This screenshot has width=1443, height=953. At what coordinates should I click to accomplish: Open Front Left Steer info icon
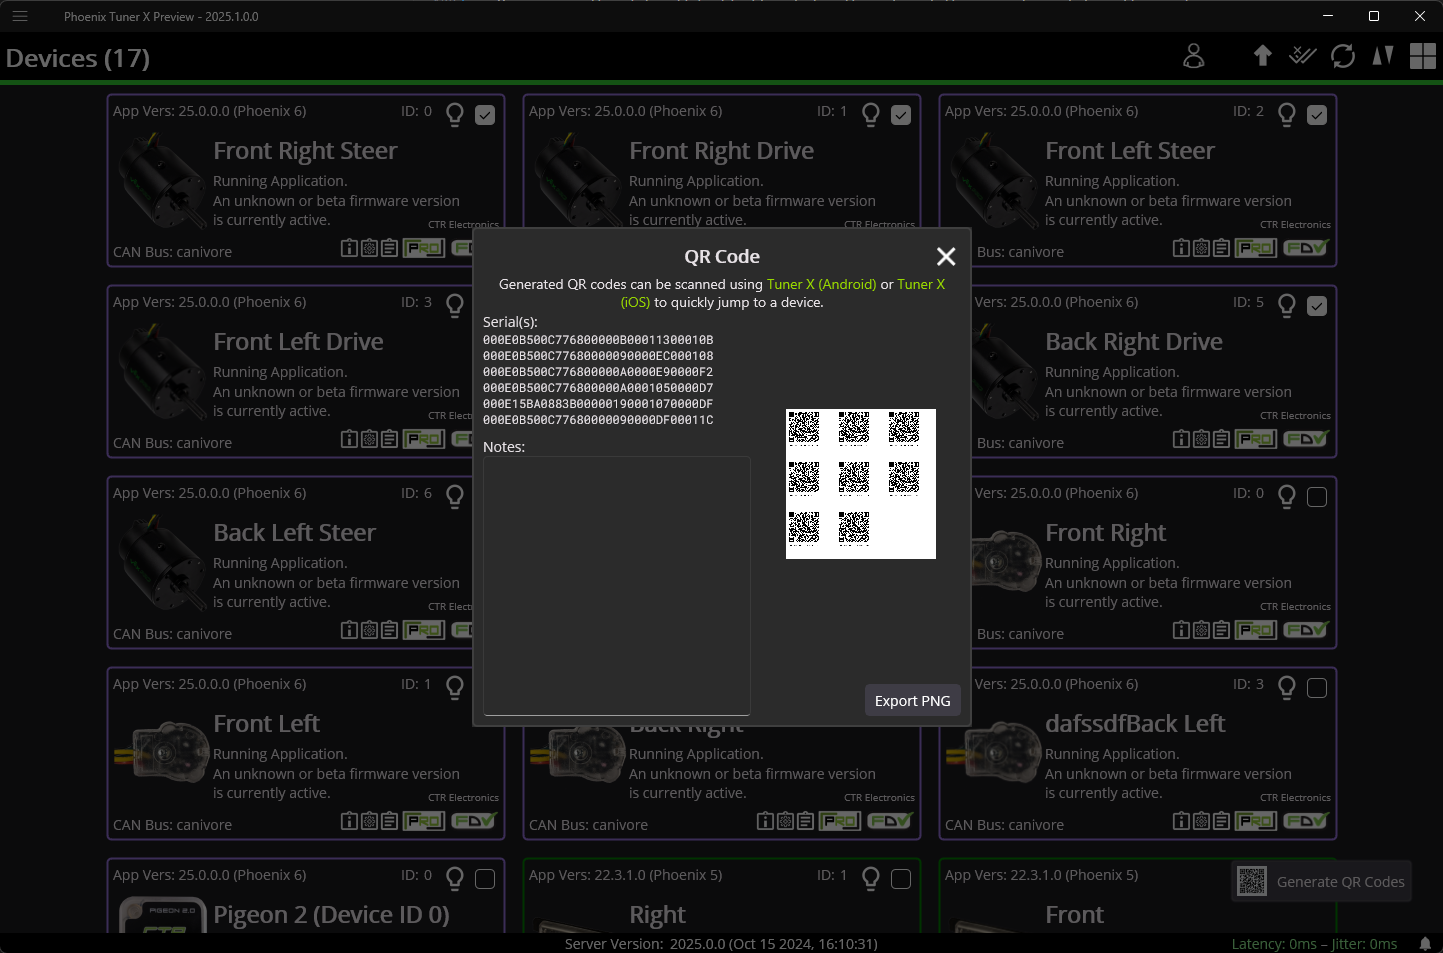1181,248
